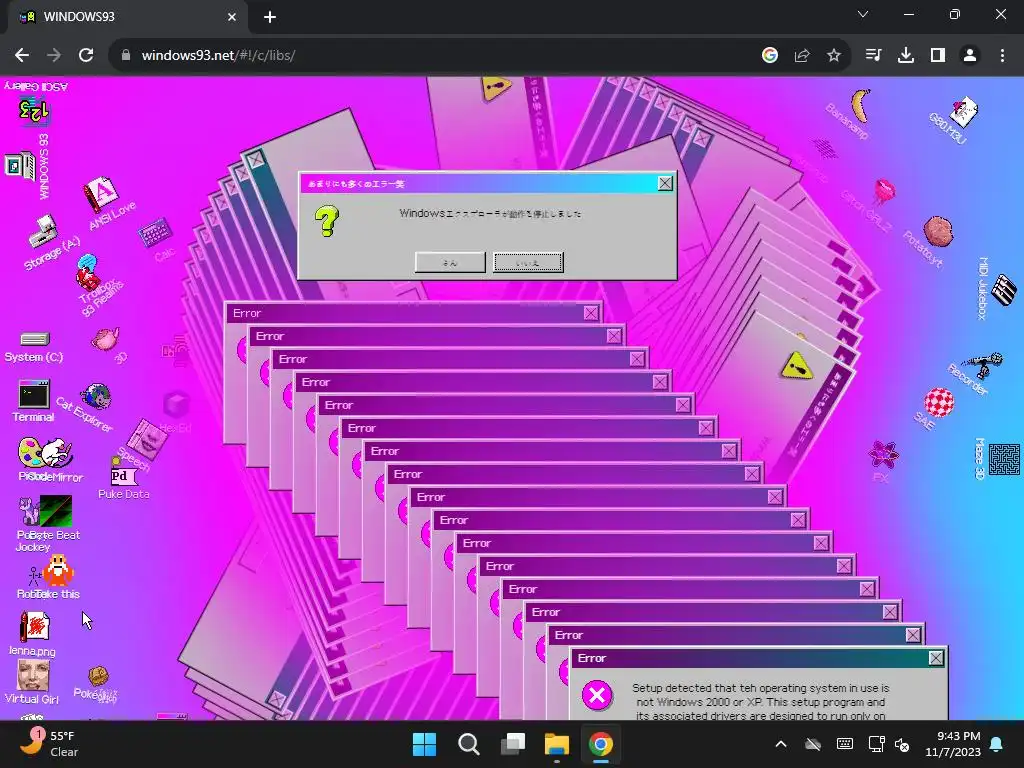This screenshot has width=1024, height=768.
Task: Open the Glitch GRLZ lips icon
Action: [x=884, y=191]
